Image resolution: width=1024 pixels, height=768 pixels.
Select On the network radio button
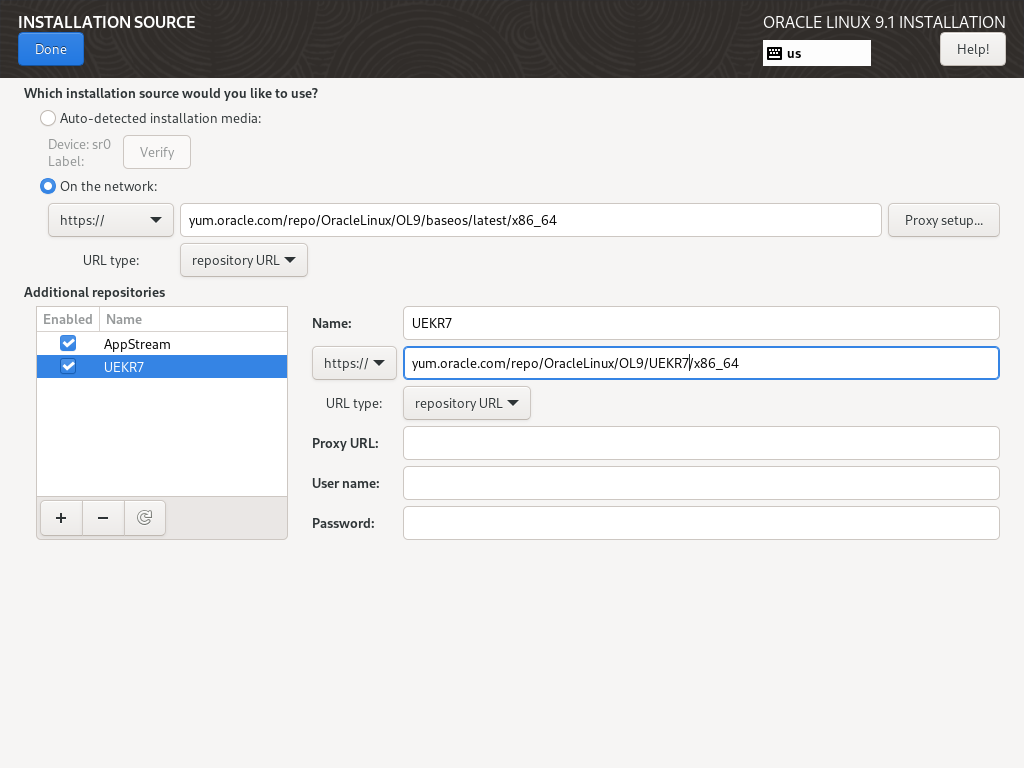48,186
